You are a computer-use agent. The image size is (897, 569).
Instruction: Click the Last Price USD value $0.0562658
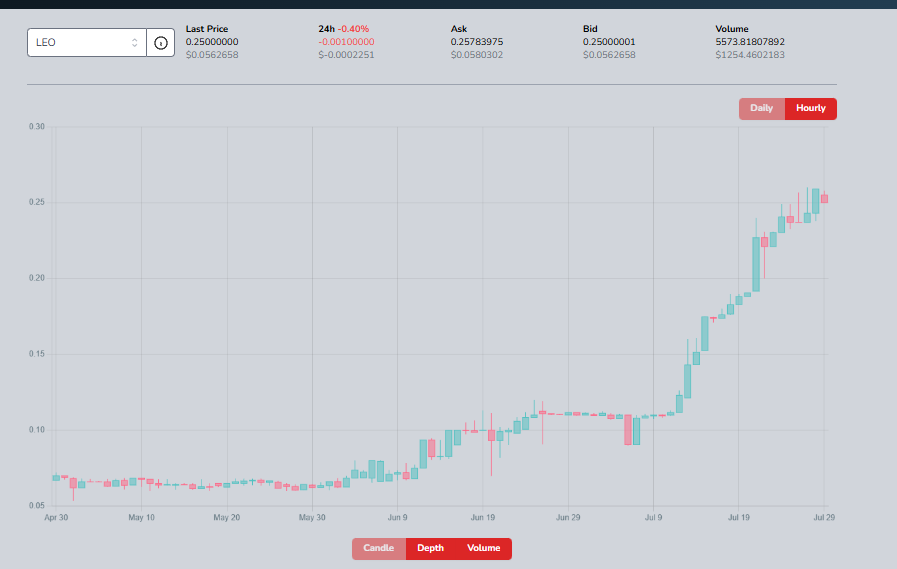click(212, 55)
